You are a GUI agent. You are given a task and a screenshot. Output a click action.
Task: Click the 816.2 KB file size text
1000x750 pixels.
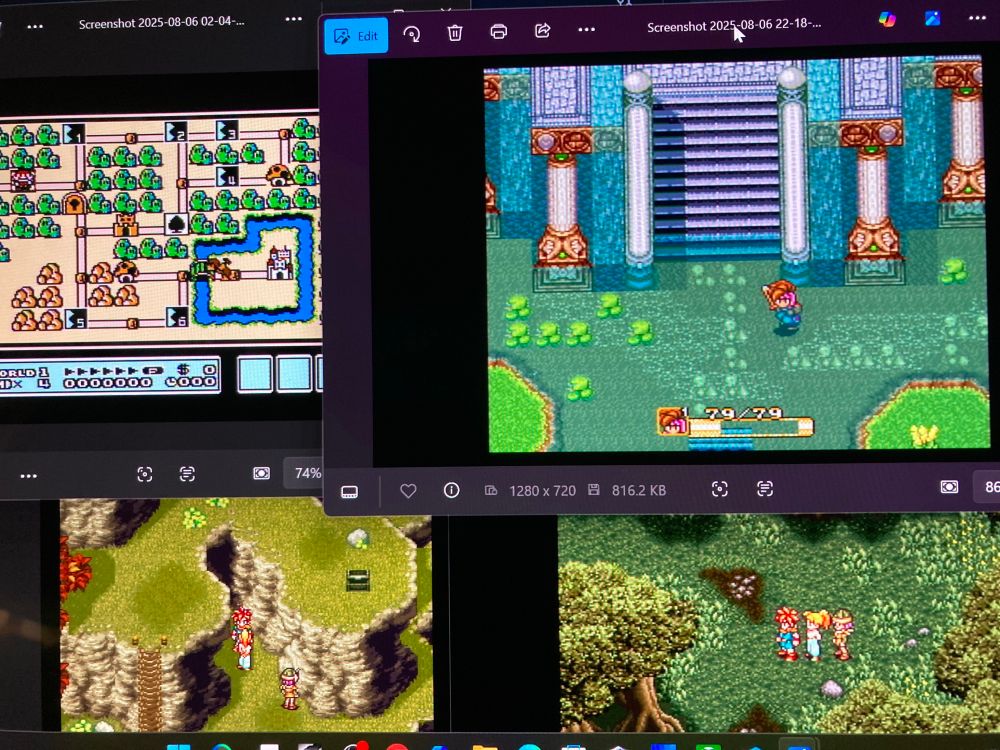638,490
